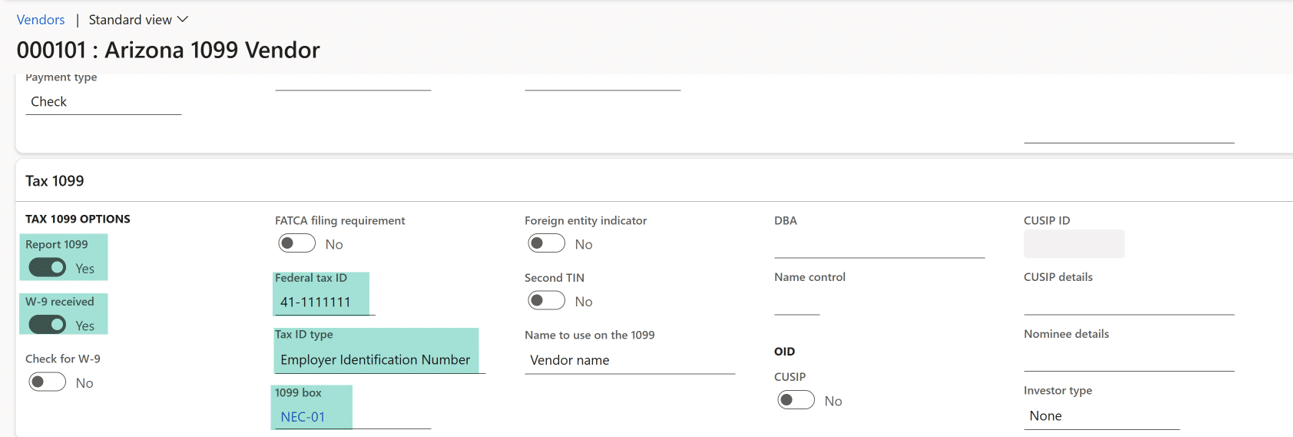Turn on FATCA filing requirement toggle
Screen dimensions: 1293x437
[297, 243]
